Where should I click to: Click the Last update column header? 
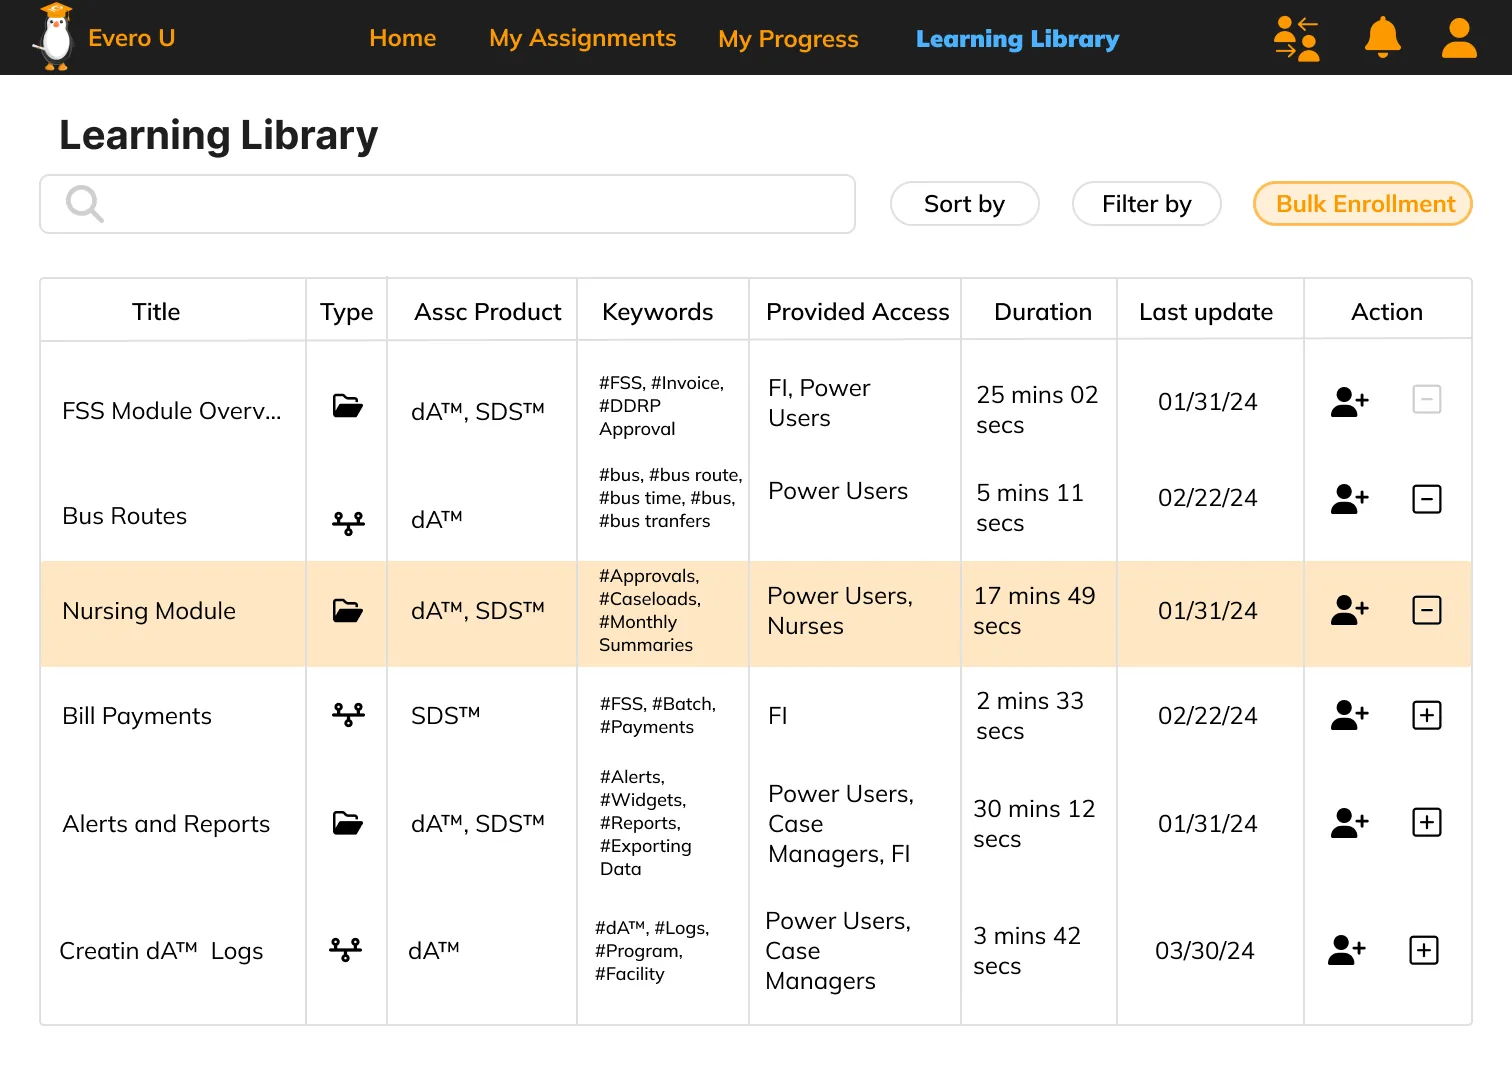tap(1206, 312)
